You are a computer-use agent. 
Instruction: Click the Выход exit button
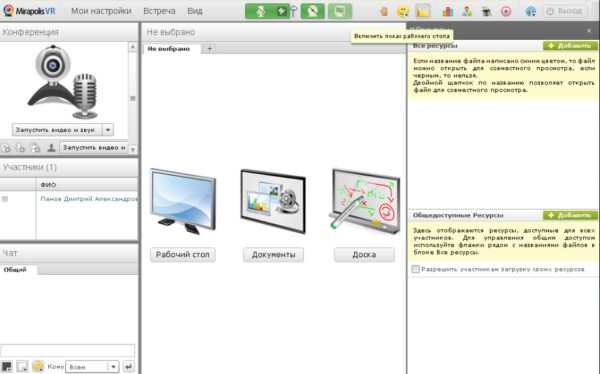point(564,11)
